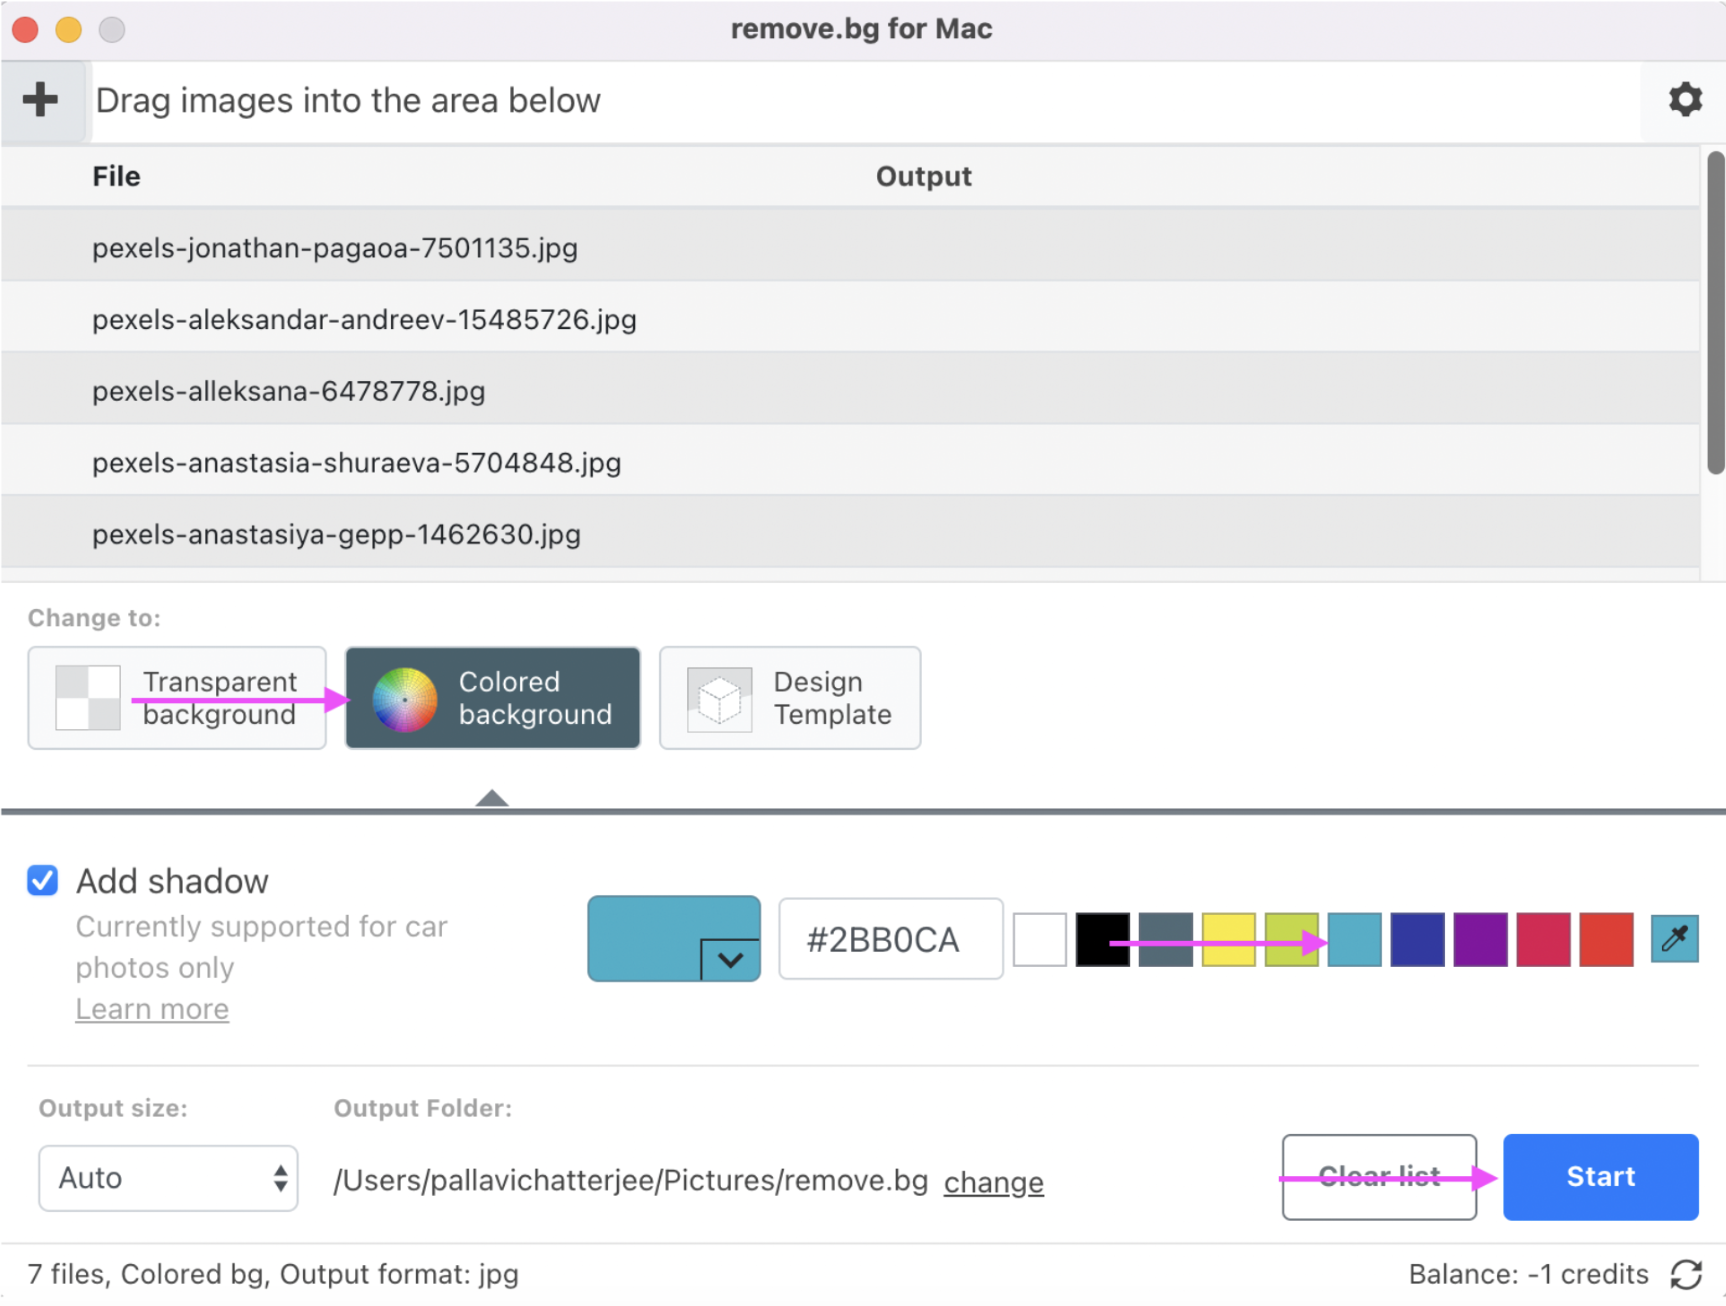This screenshot has width=1726, height=1306.
Task: Toggle the Add shadow checkbox
Action: pos(43,881)
